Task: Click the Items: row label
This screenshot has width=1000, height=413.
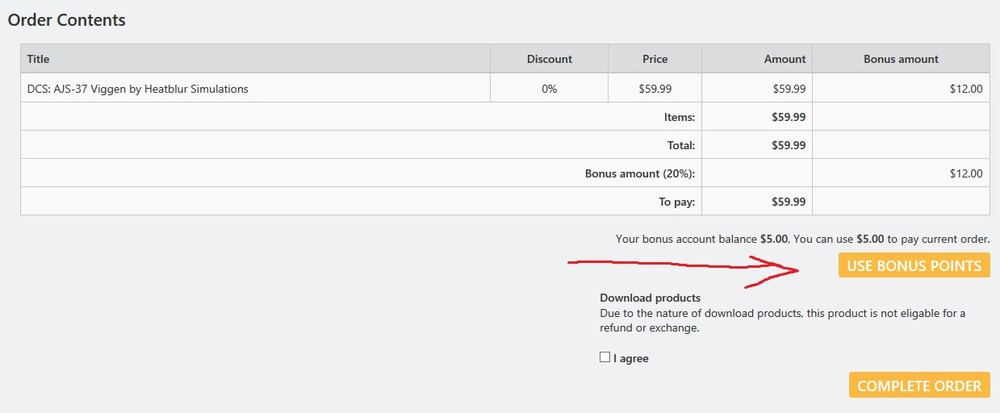Action: 679,117
